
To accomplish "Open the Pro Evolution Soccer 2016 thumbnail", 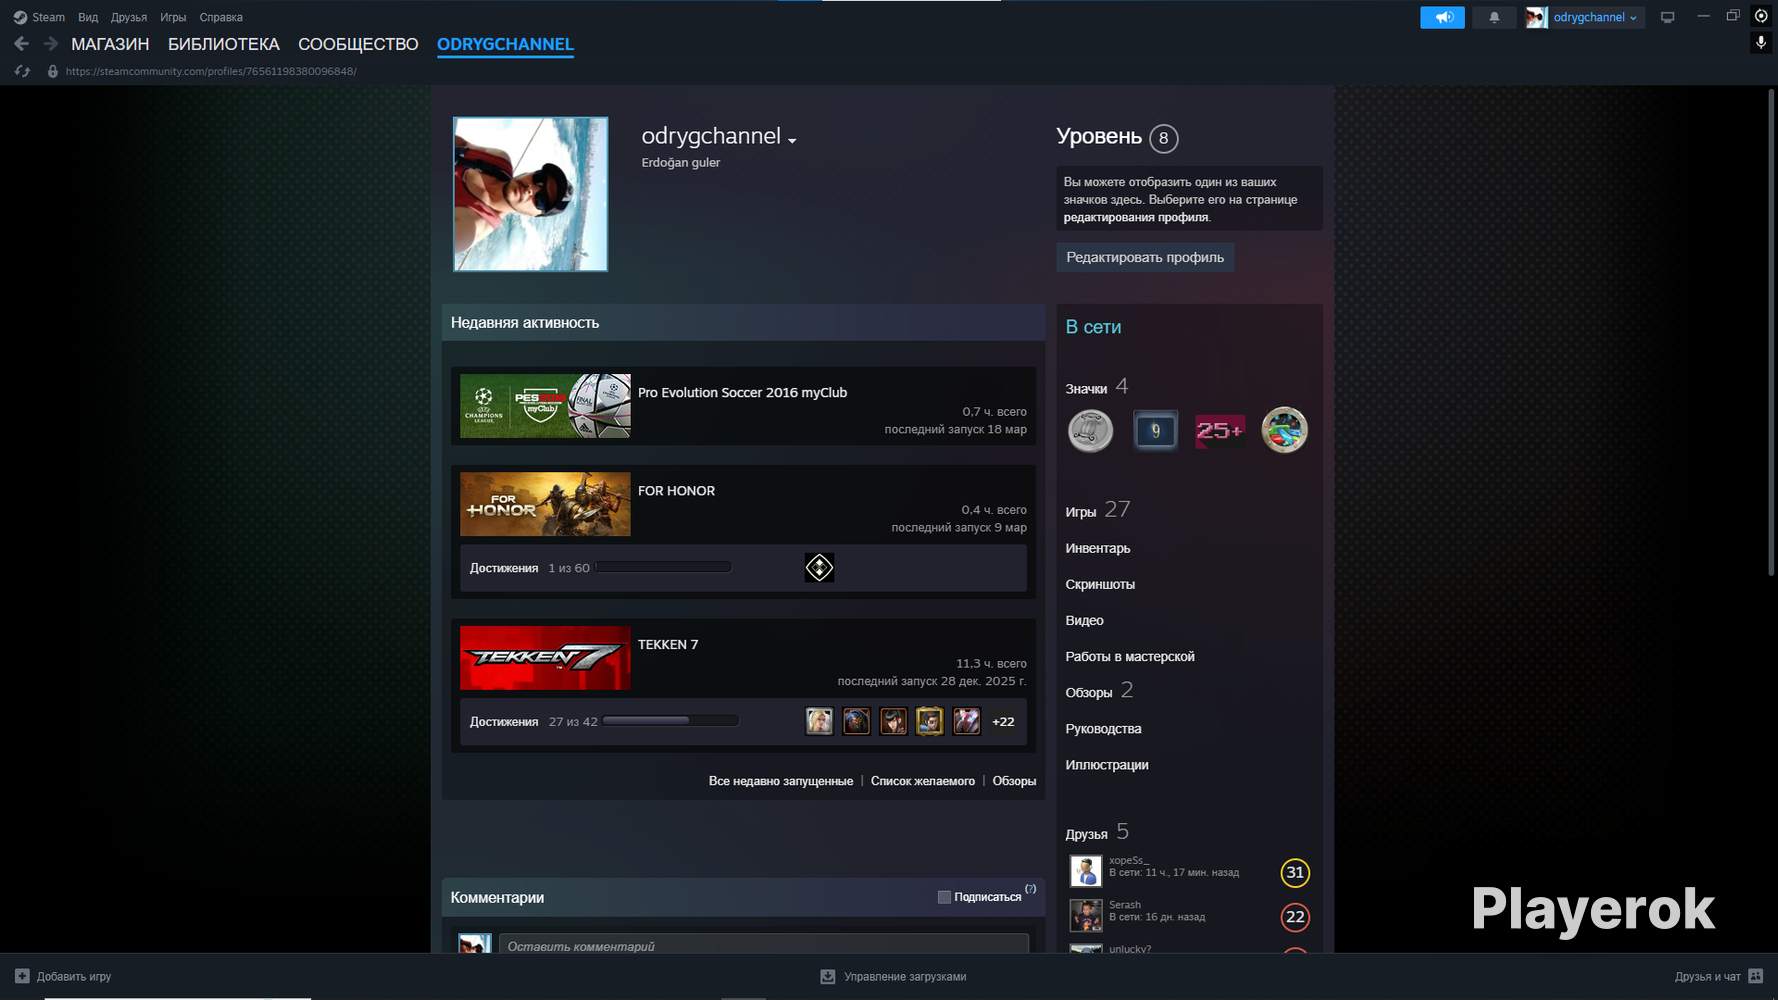I will [x=545, y=406].
